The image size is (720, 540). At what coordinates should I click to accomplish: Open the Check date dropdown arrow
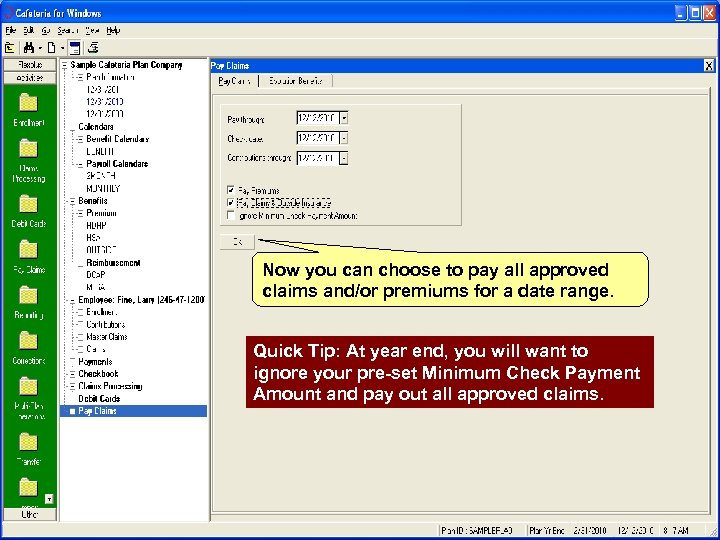(344, 138)
